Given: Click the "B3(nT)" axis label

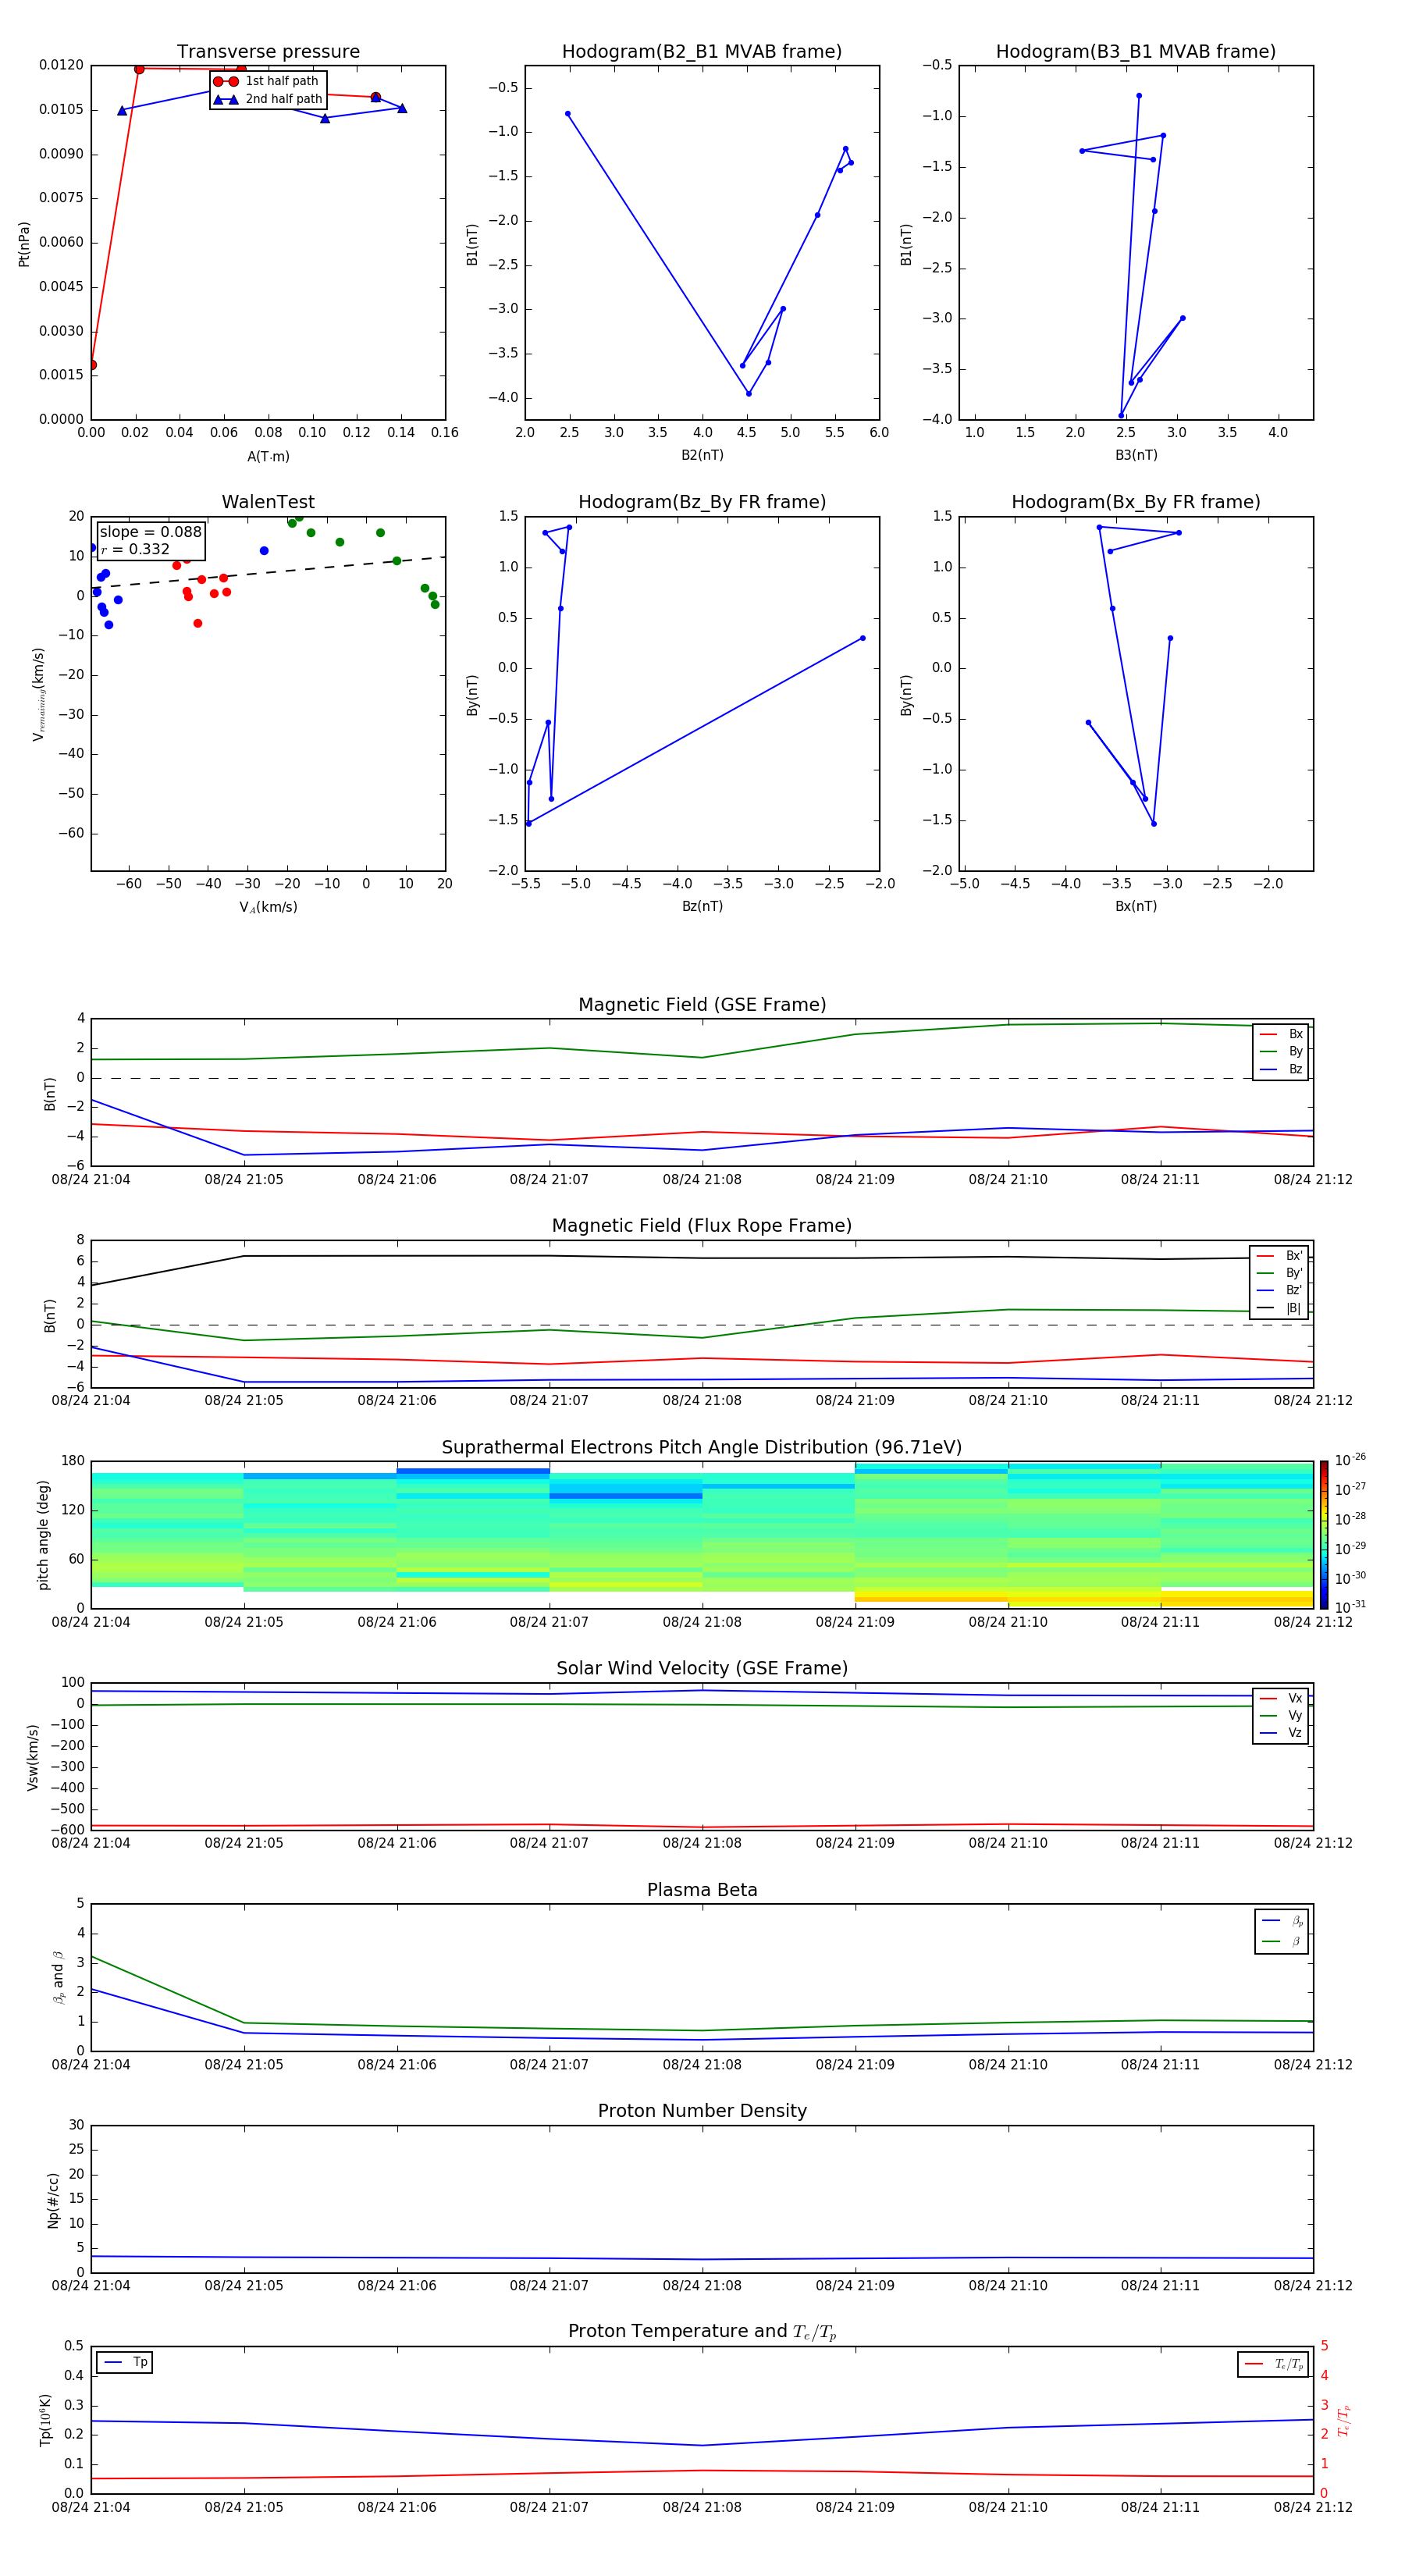Looking at the screenshot, I should 1136,455.
